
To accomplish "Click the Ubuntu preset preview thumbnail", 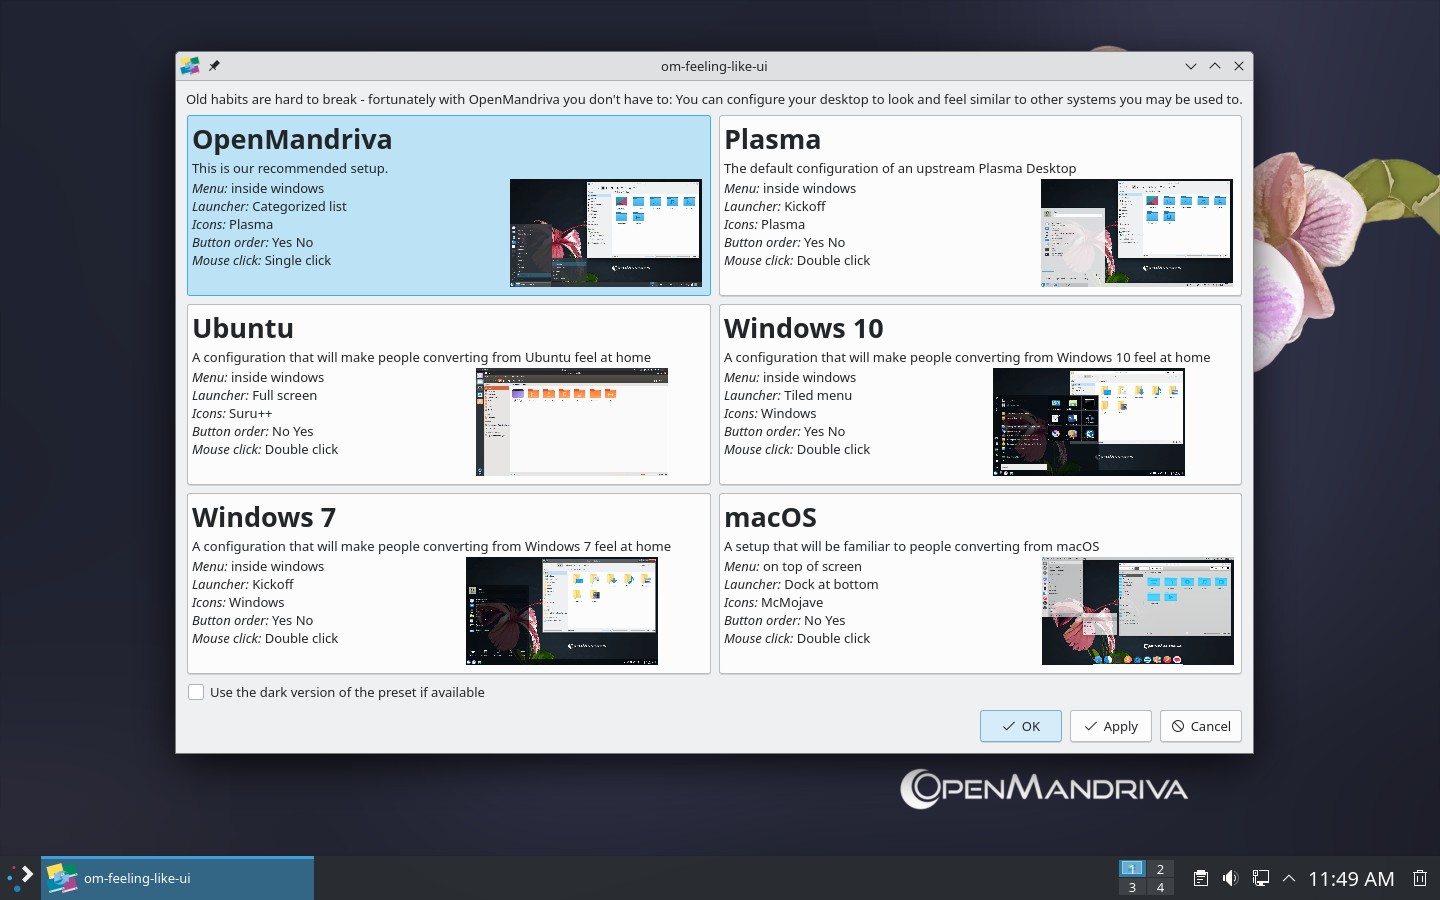I will tap(571, 422).
